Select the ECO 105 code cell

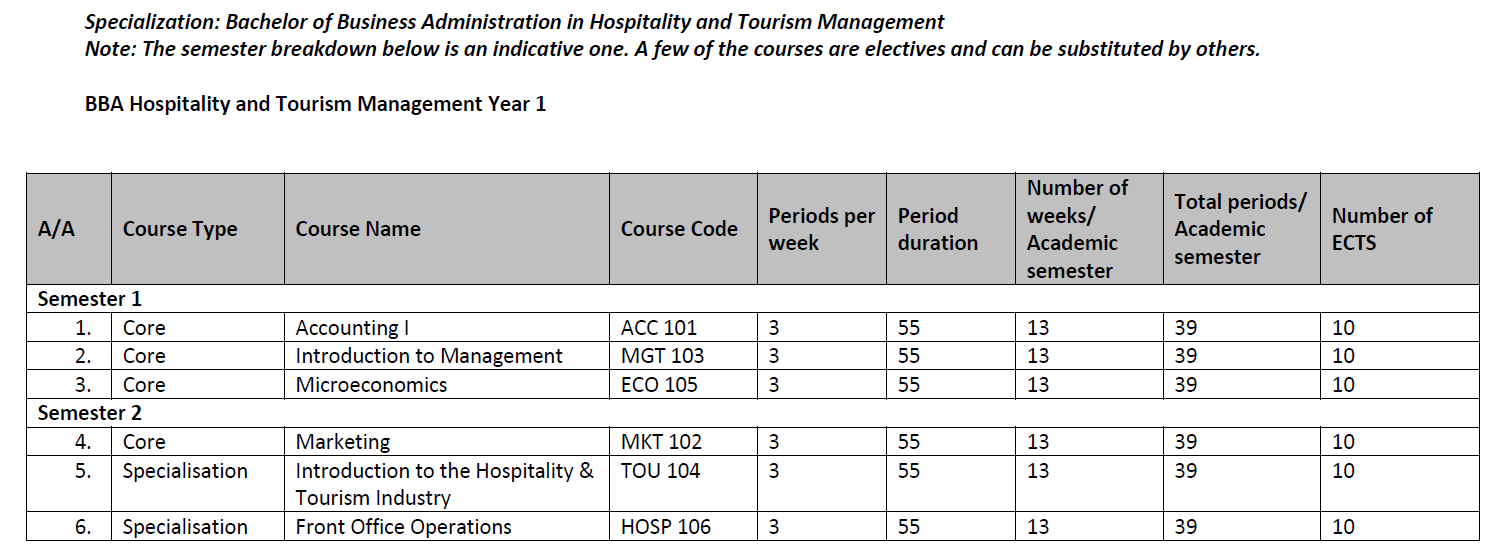[x=659, y=385]
